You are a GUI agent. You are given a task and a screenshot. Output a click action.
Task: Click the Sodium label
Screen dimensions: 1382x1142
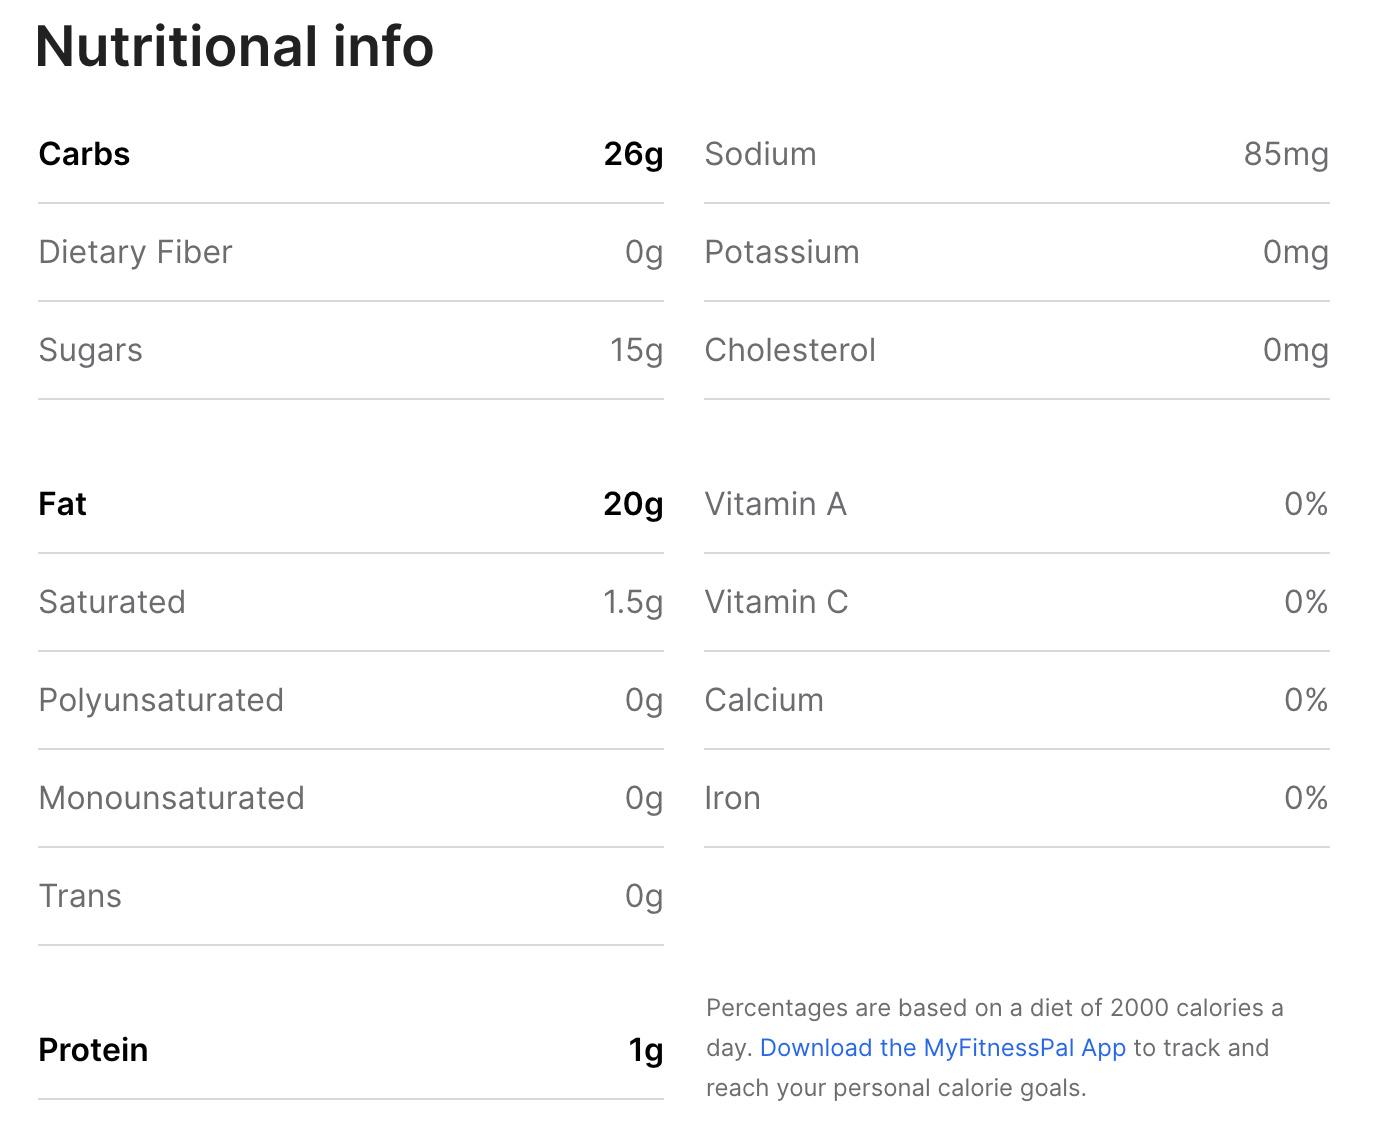pos(760,154)
